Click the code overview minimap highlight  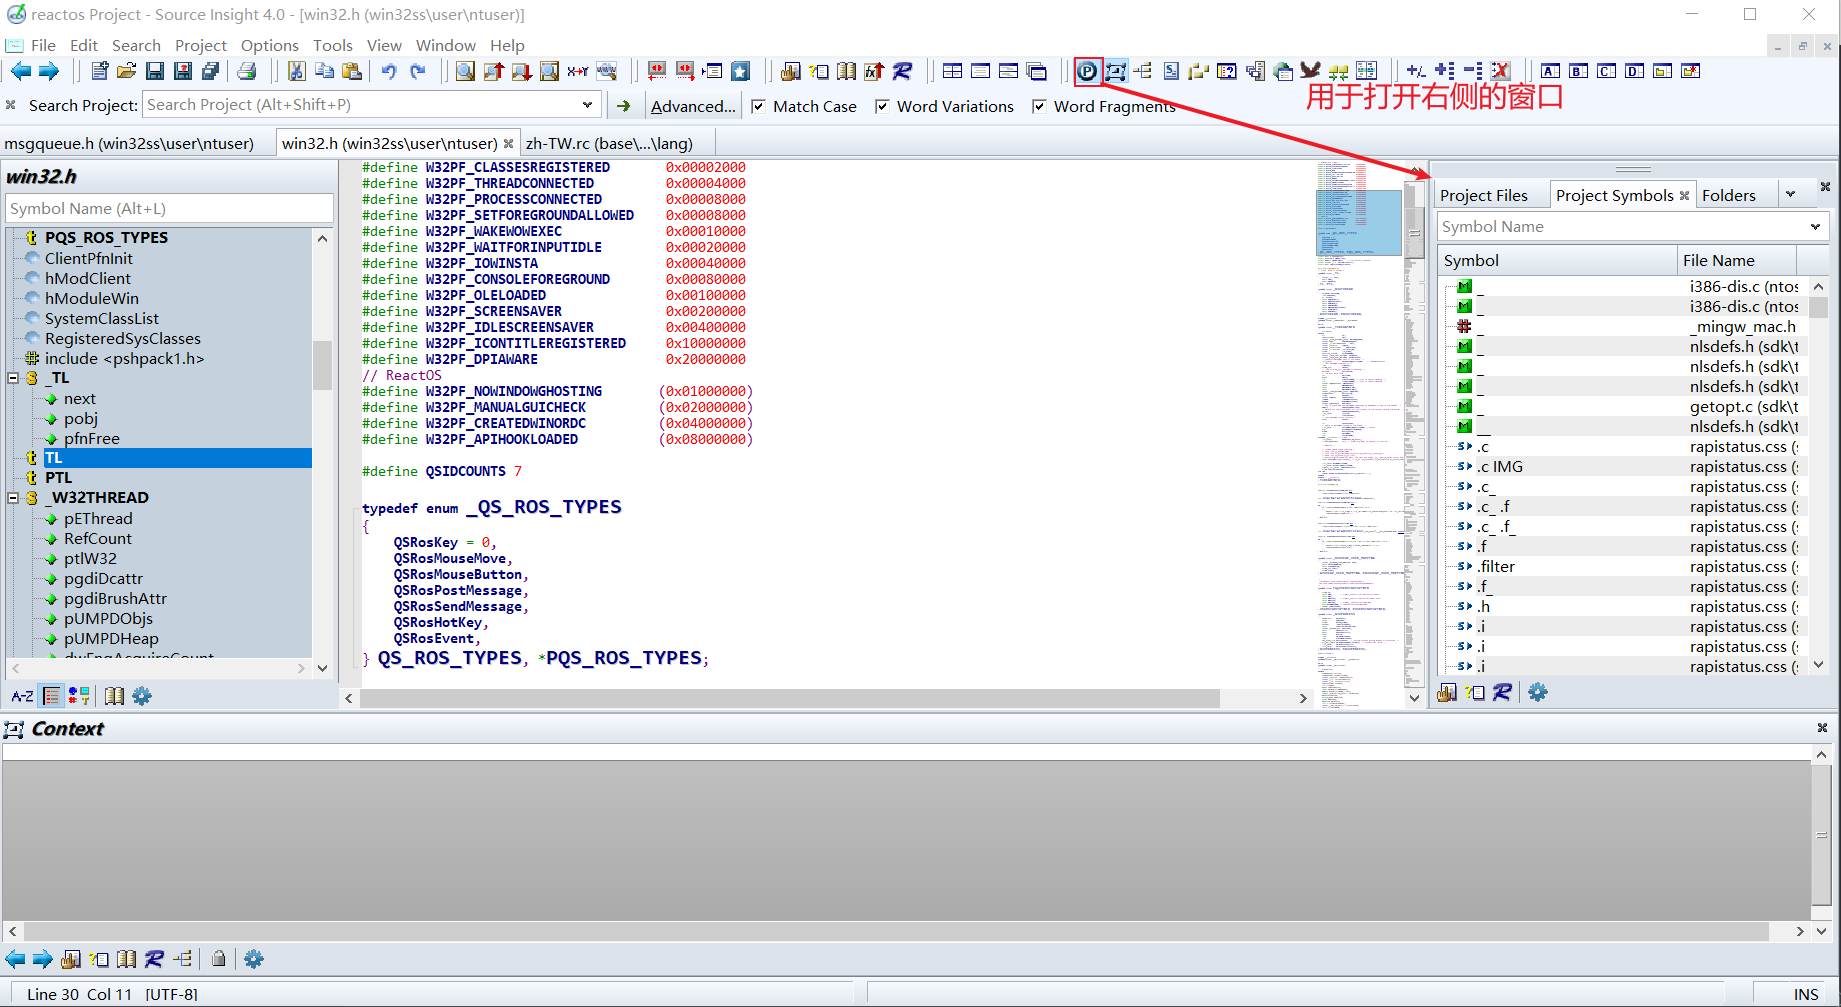[x=1358, y=222]
